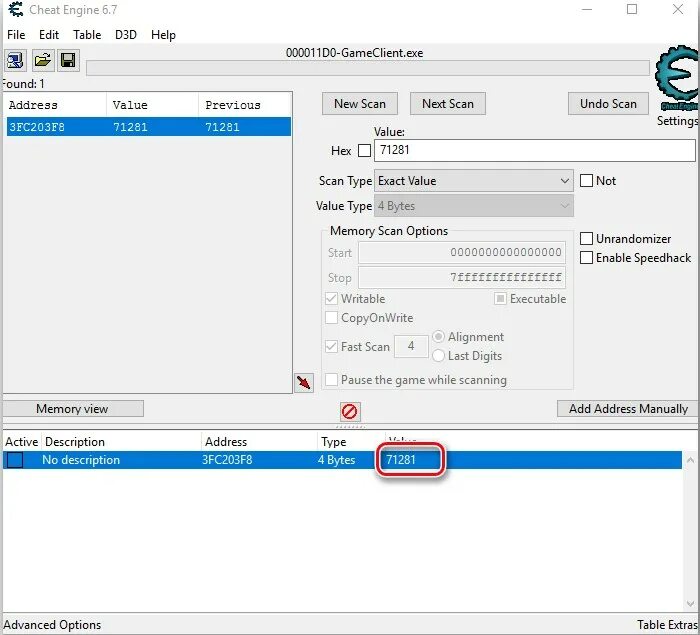Enable the Unrandomizer checkbox
This screenshot has width=700, height=635.
[x=586, y=238]
